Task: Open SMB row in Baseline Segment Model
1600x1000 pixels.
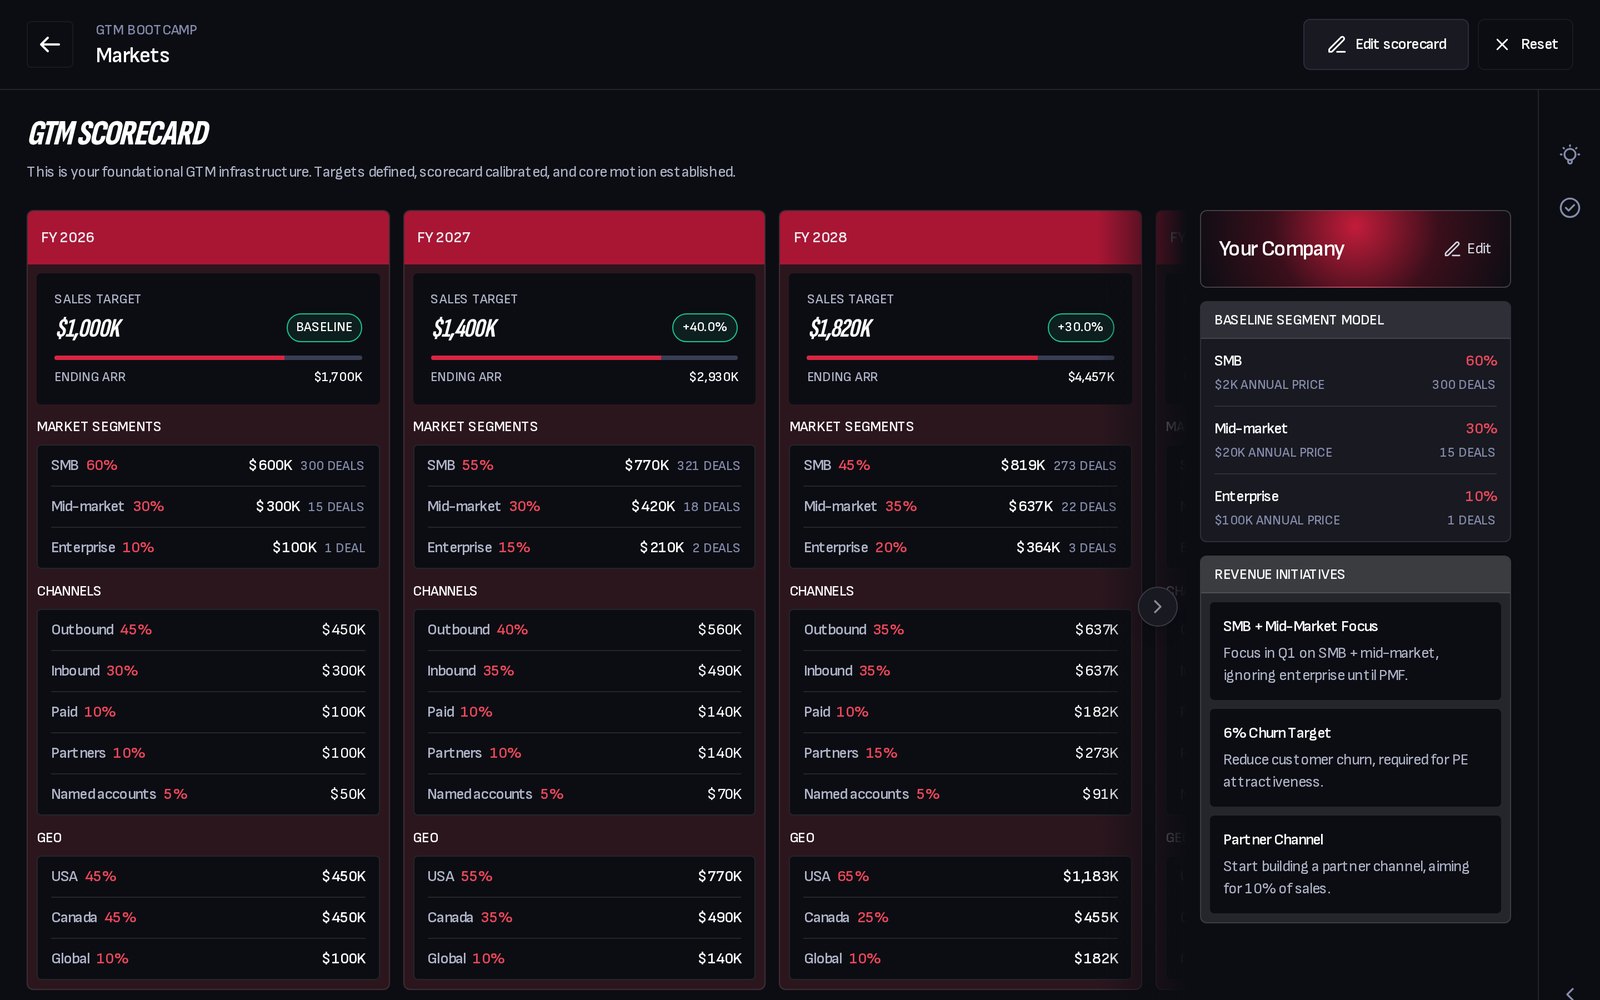Action: 1355,372
